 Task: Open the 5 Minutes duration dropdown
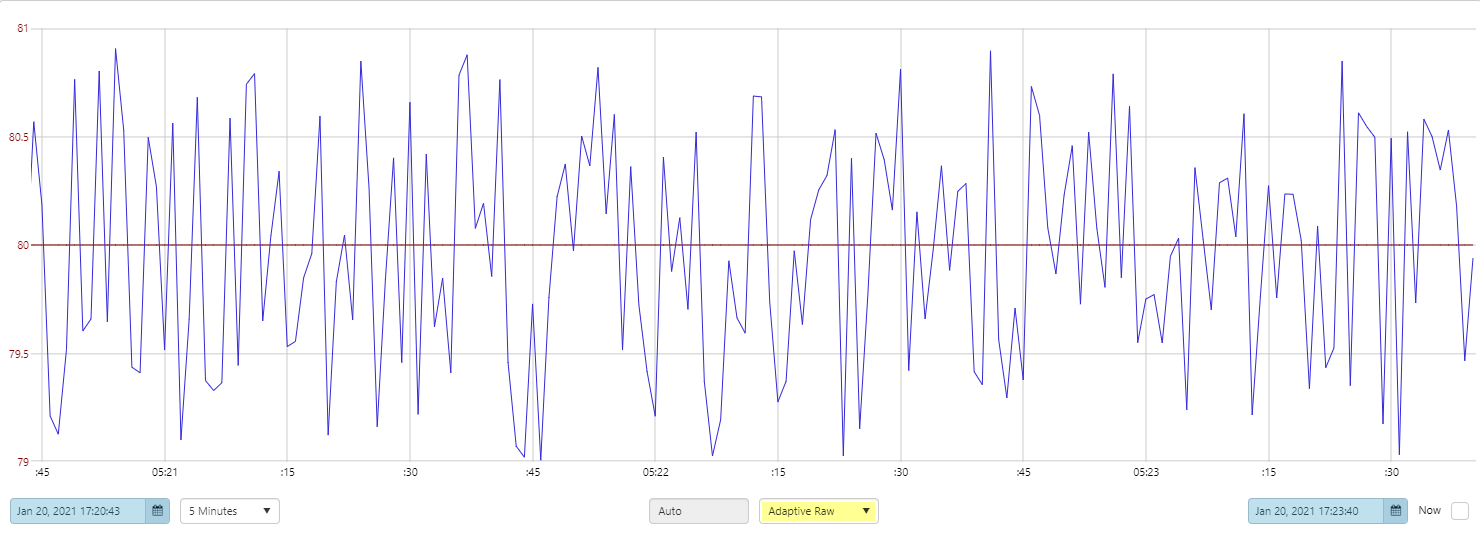point(230,511)
